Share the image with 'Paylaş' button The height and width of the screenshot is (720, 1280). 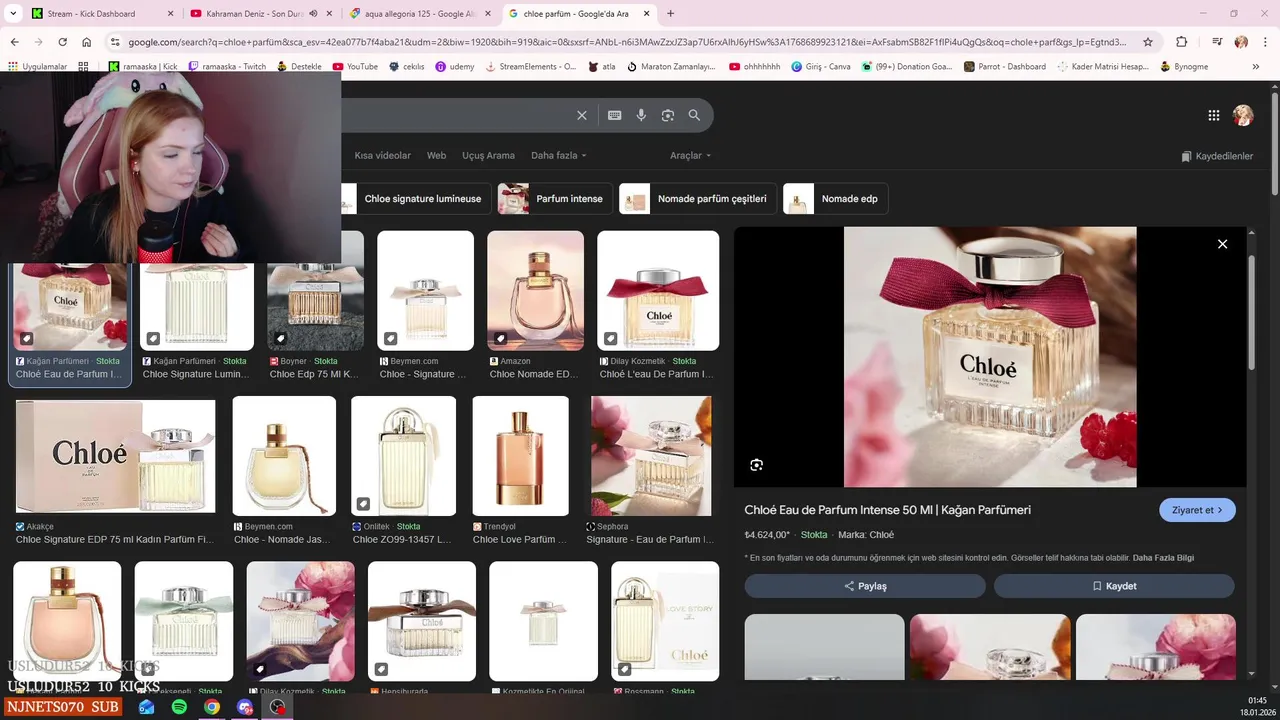(x=865, y=586)
